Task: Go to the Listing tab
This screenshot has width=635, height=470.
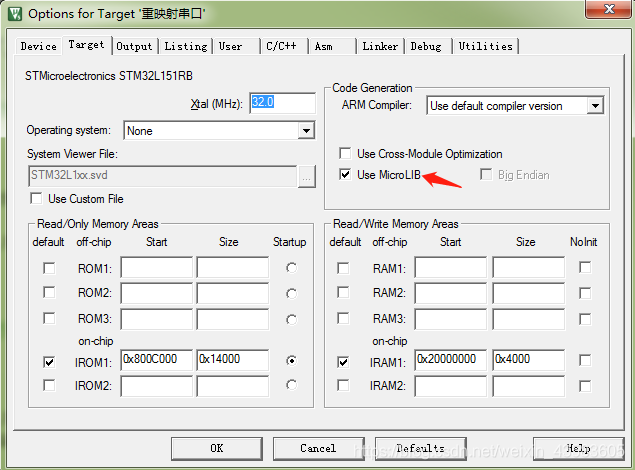Action: pyautogui.click(x=186, y=47)
